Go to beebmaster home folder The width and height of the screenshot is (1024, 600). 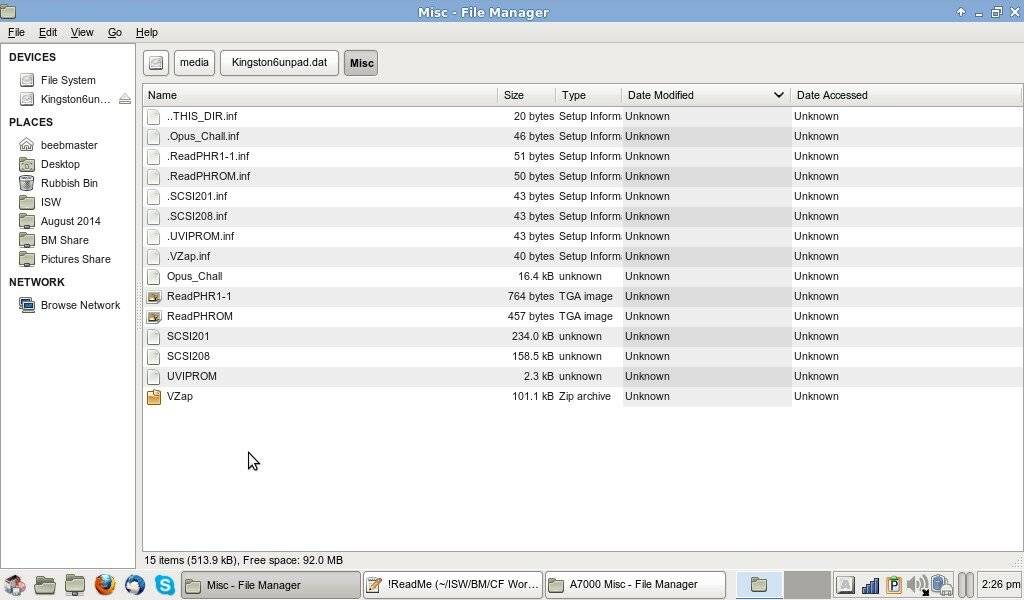click(x=68, y=145)
